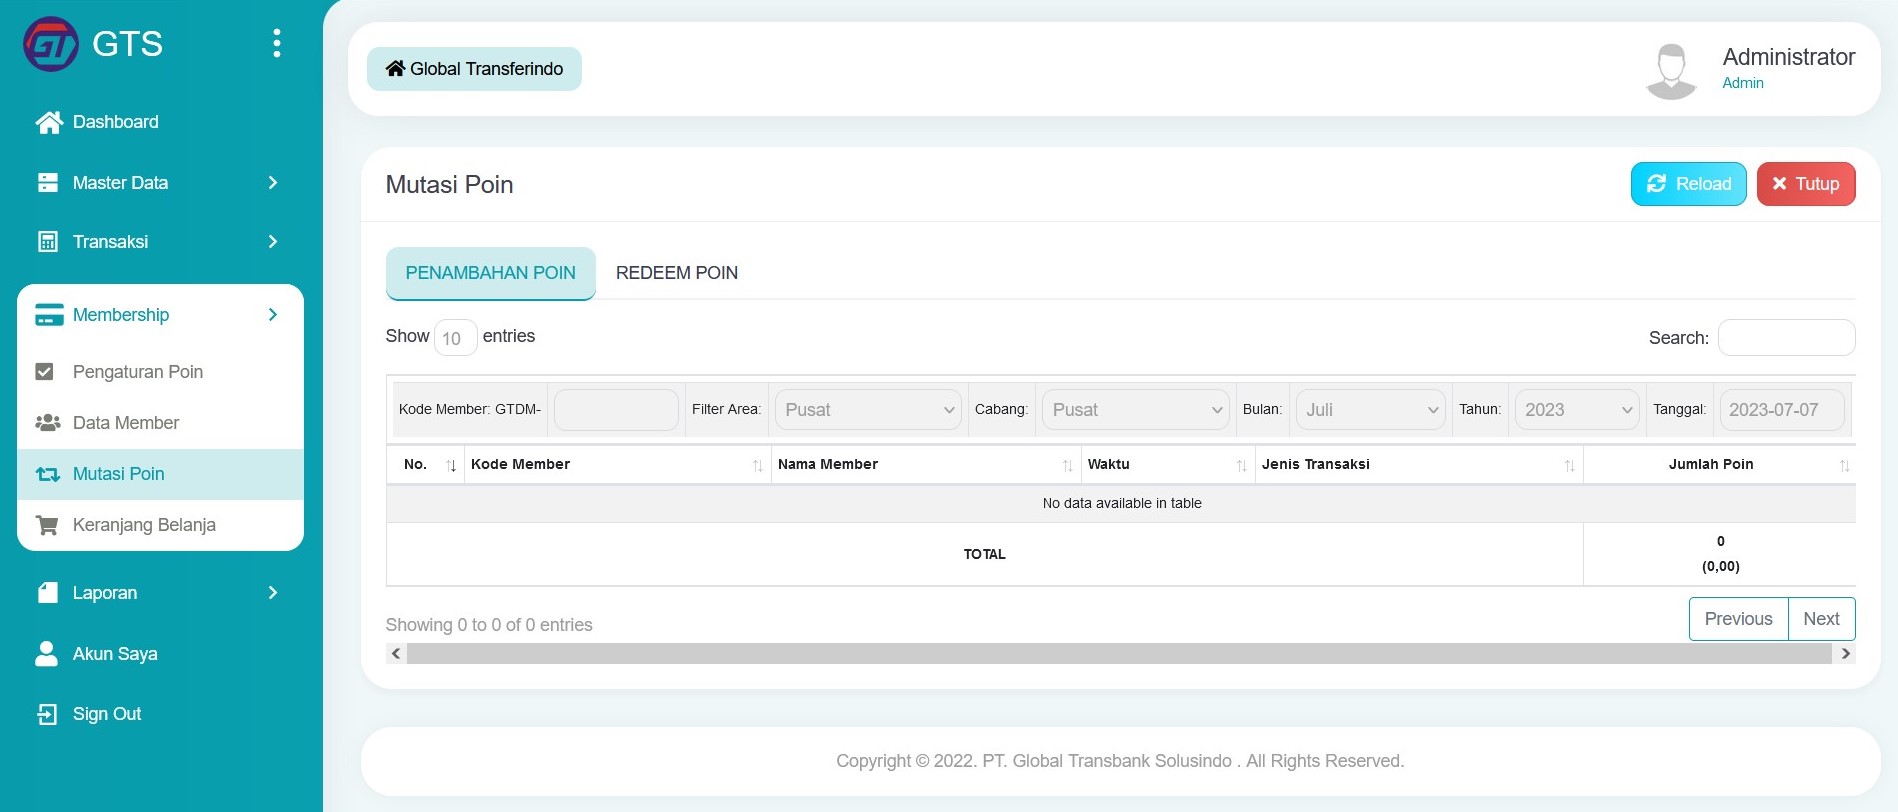Image resolution: width=1898 pixels, height=812 pixels.
Task: Expand the Master Data submenu chevron
Action: point(273,183)
